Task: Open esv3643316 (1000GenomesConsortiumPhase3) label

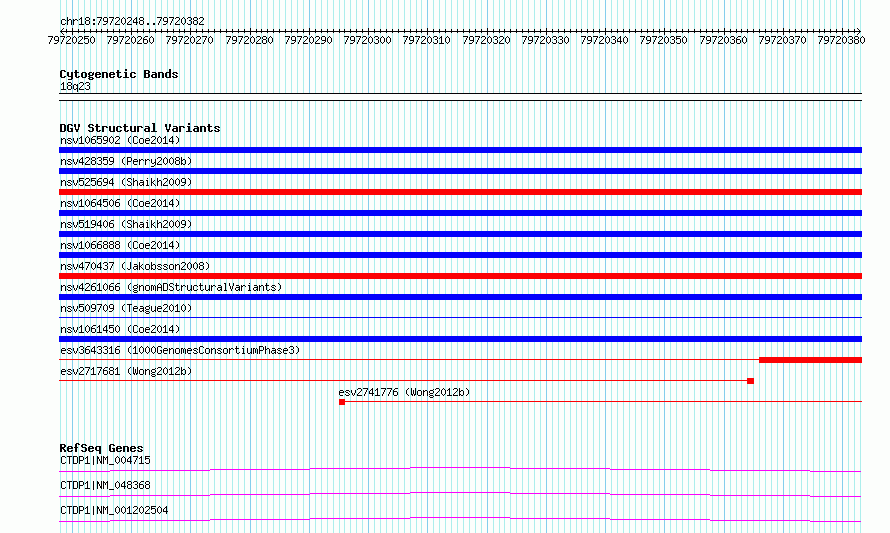Action: (180, 350)
